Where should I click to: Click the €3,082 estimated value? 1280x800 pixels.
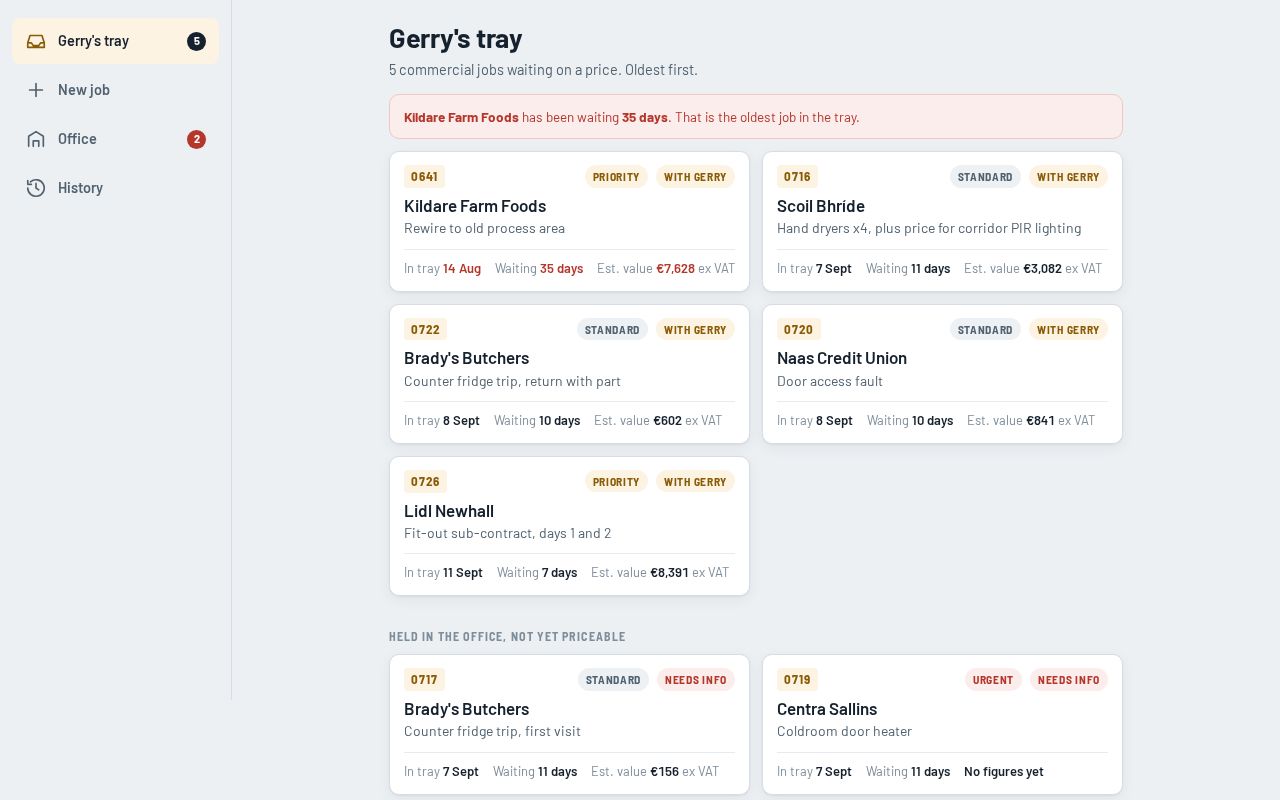1042,269
